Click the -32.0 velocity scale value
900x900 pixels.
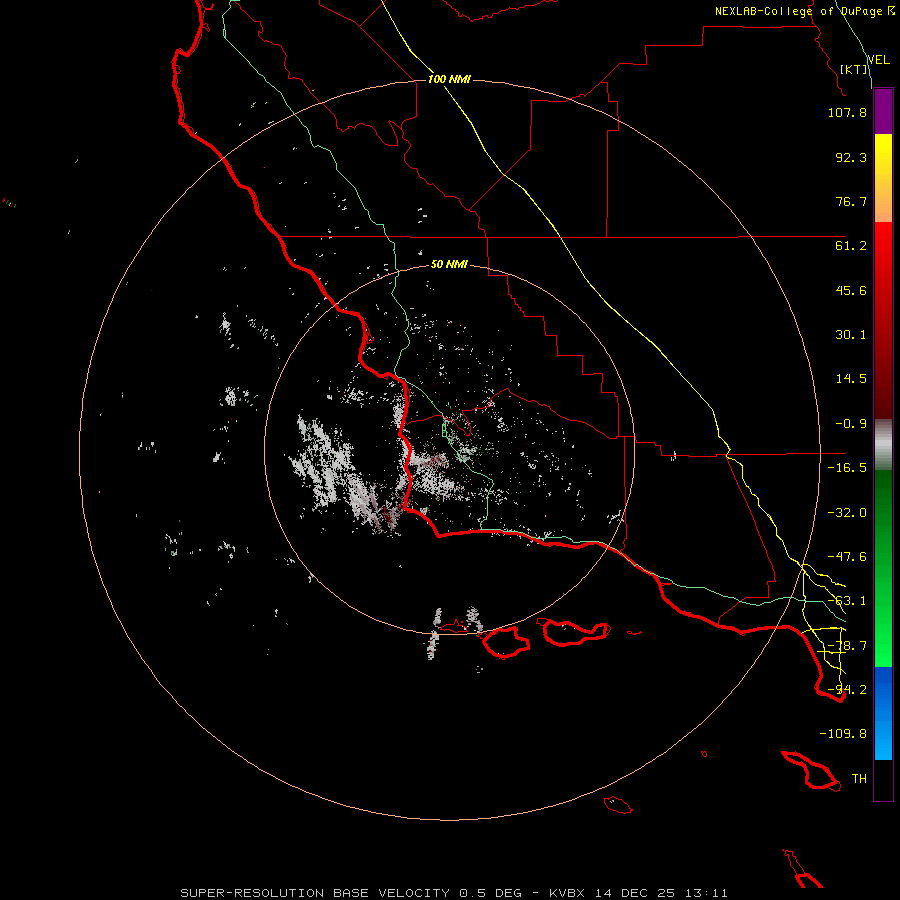coord(847,513)
